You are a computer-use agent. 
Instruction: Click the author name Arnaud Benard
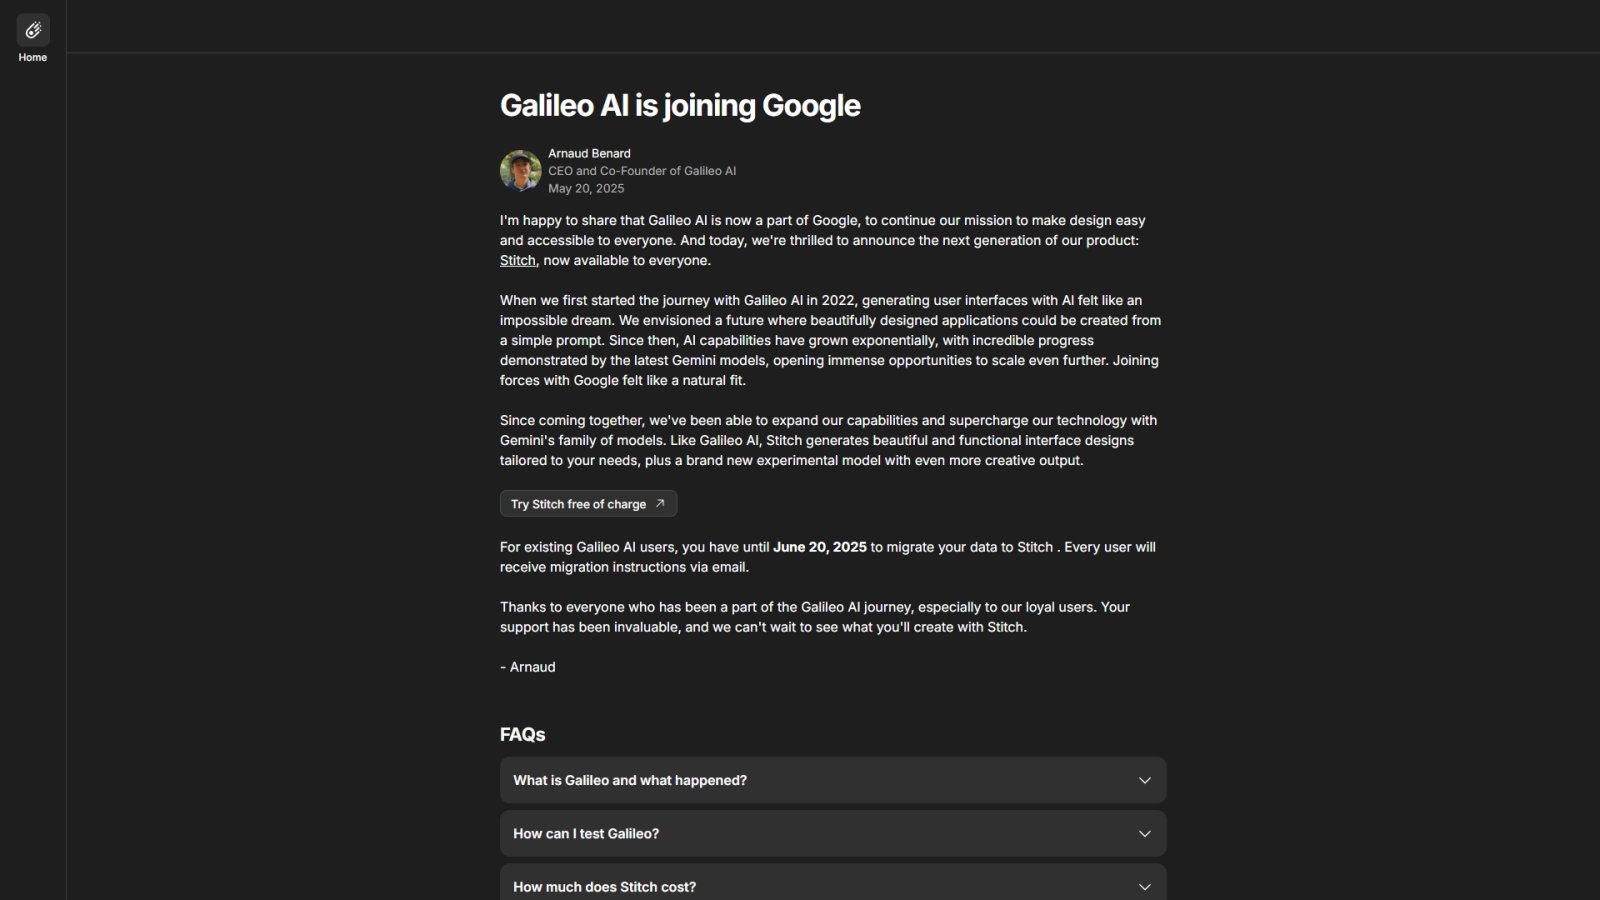pyautogui.click(x=589, y=153)
